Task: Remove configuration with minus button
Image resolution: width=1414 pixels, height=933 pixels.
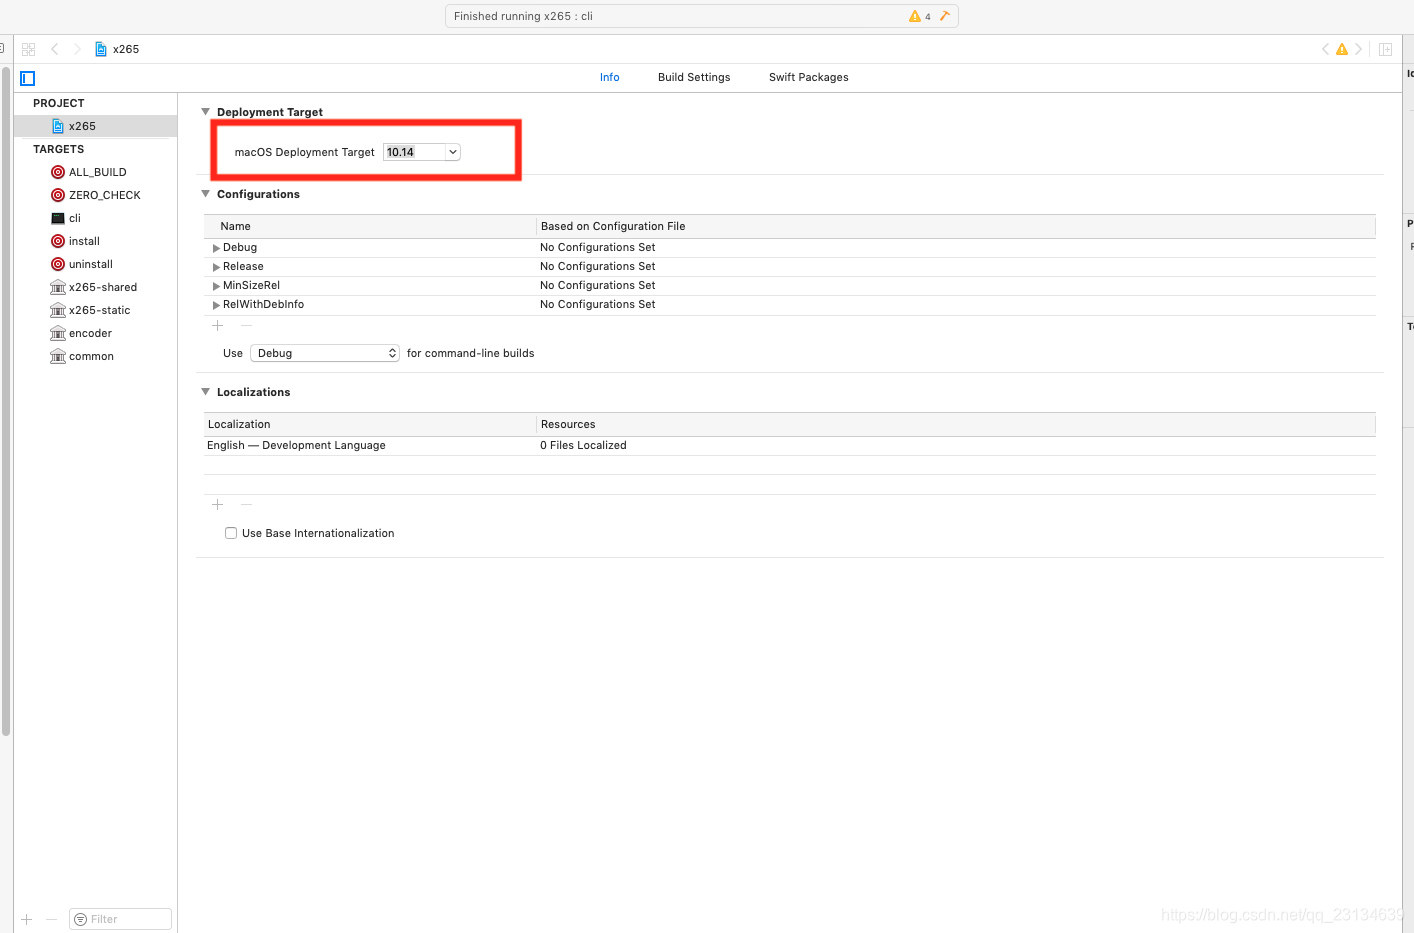Action: [x=246, y=326]
